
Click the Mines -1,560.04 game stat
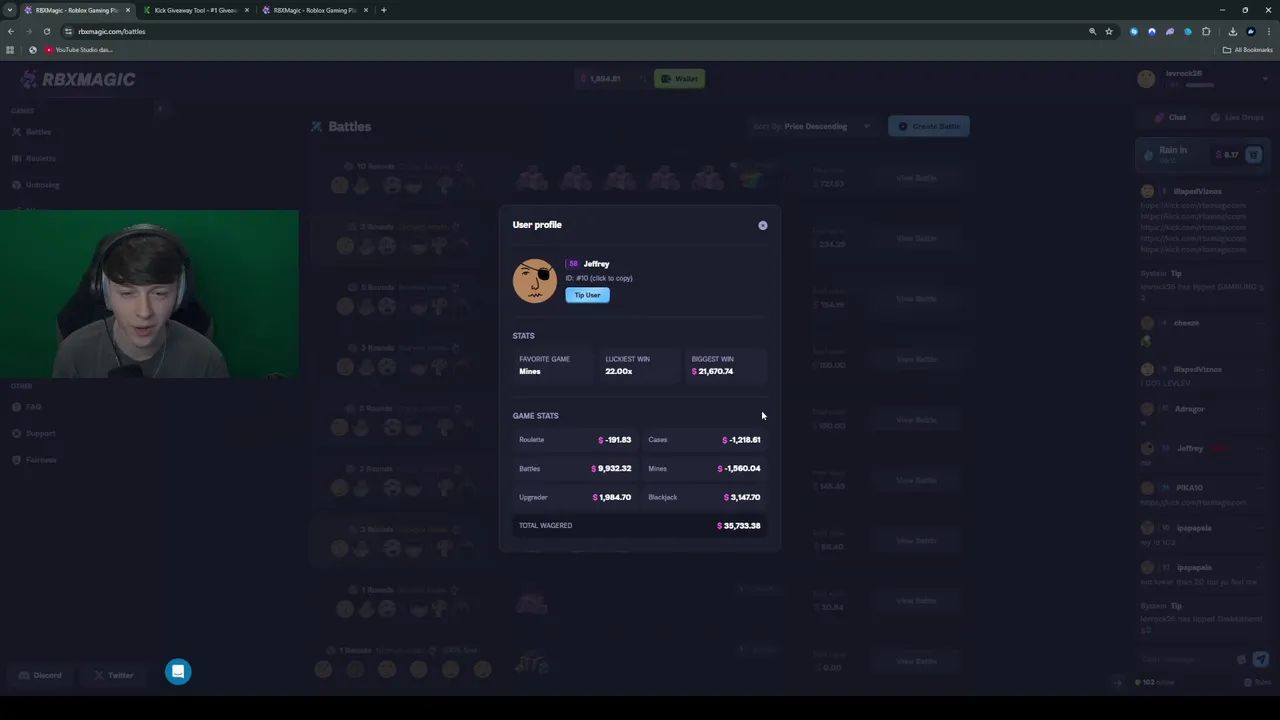click(x=704, y=468)
